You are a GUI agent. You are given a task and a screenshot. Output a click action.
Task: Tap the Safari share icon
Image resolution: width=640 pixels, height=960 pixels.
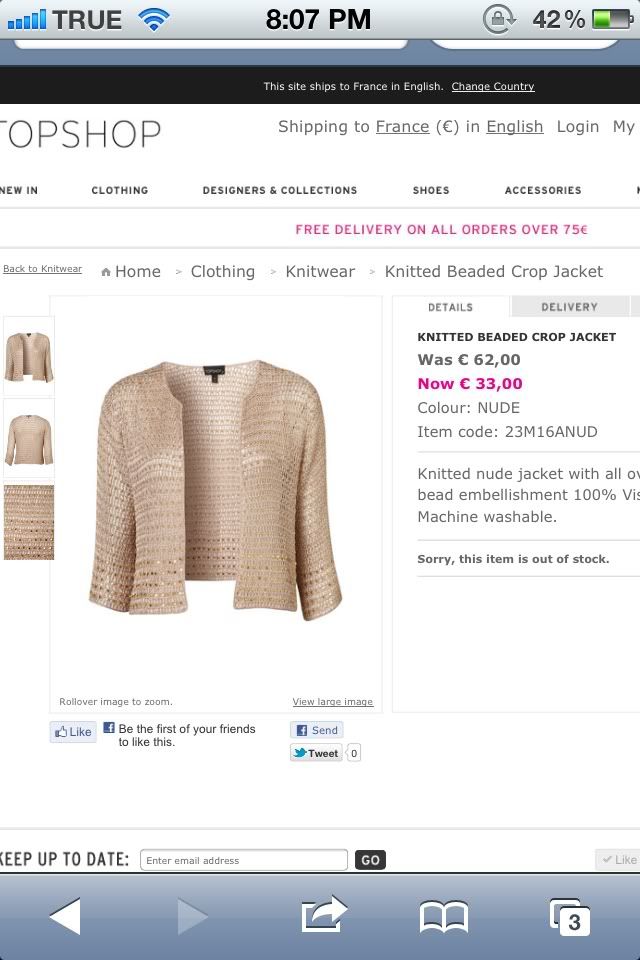coord(323,916)
